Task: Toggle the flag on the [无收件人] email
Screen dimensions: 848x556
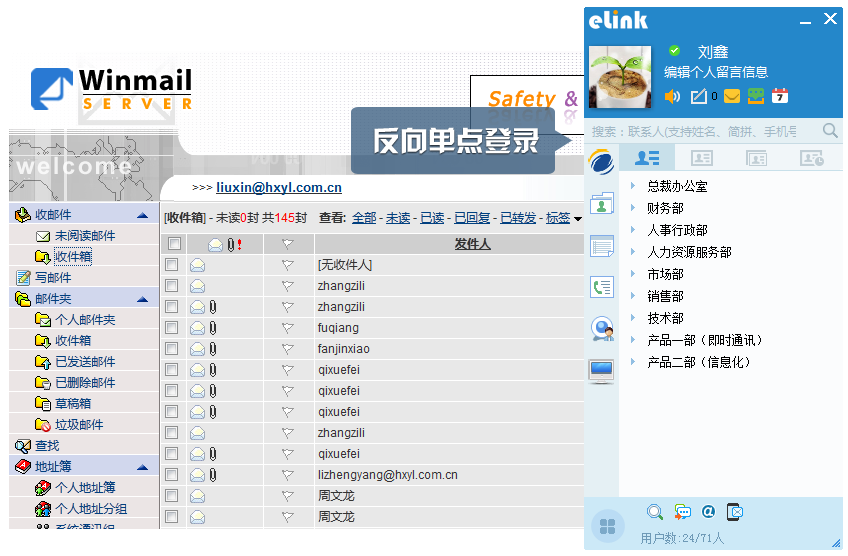Action: point(288,265)
